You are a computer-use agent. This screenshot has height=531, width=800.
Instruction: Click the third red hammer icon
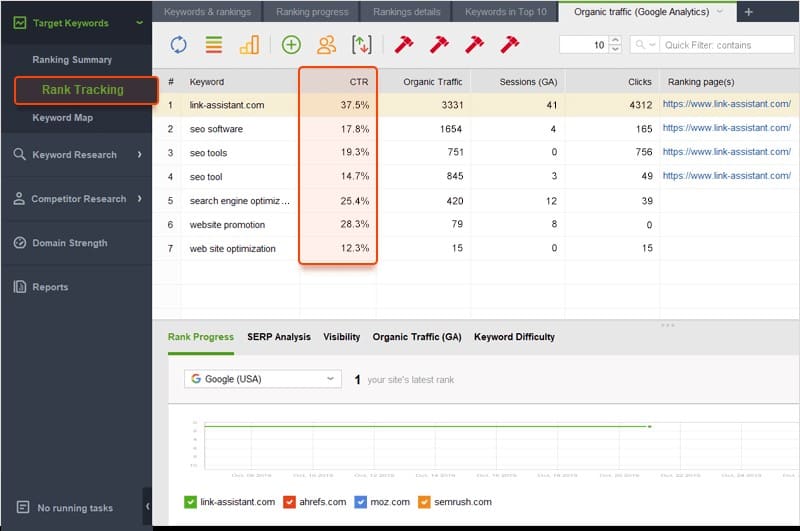click(474, 45)
